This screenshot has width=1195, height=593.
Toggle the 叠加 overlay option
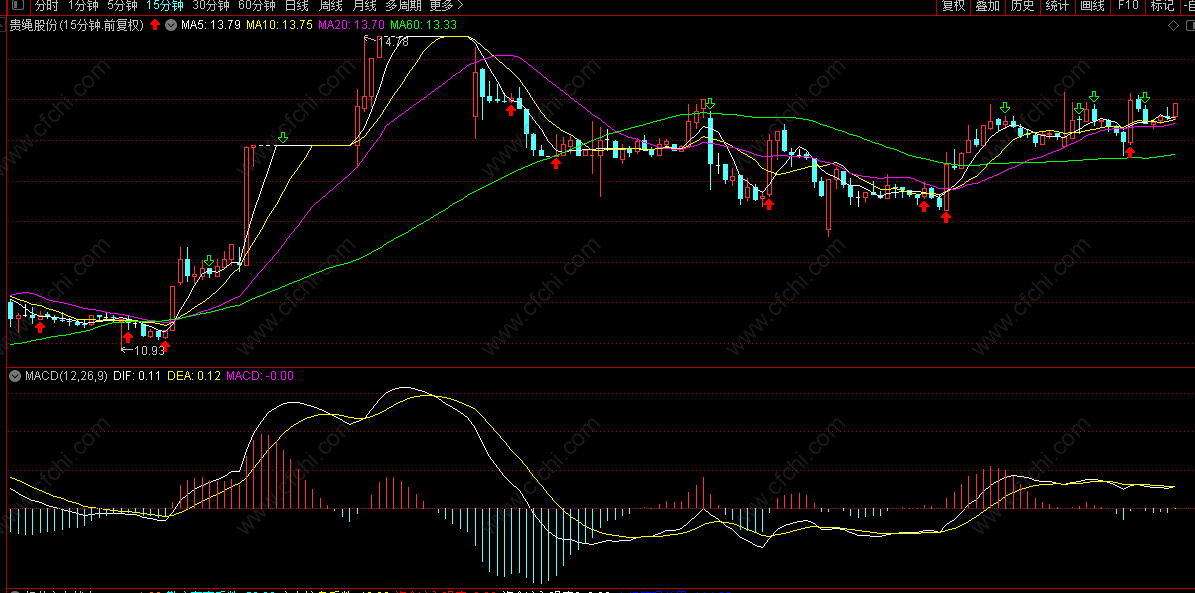(x=988, y=6)
